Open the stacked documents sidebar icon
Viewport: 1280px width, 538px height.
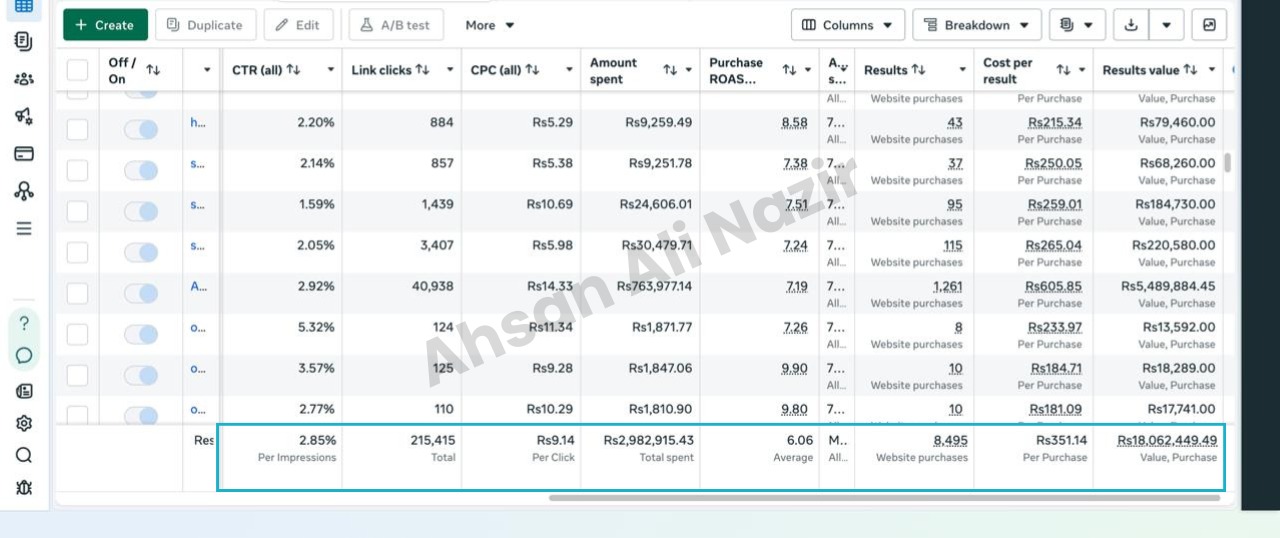[x=23, y=41]
